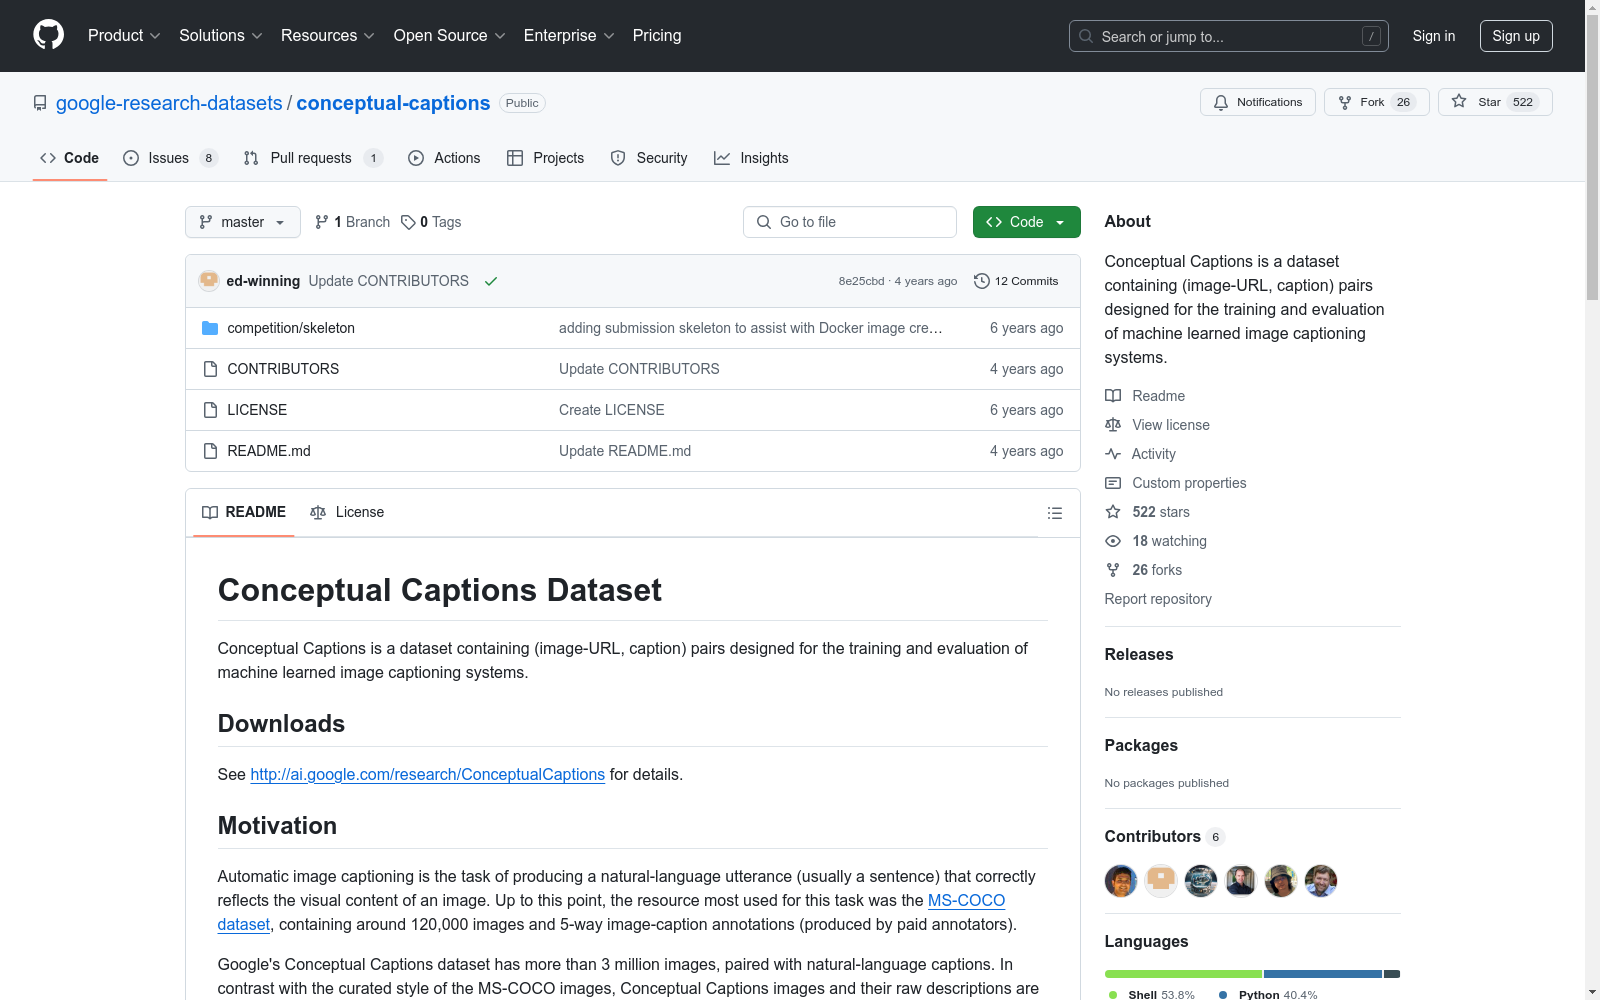Open the Create LICENSE commit message
The height and width of the screenshot is (1000, 1600).
[612, 410]
